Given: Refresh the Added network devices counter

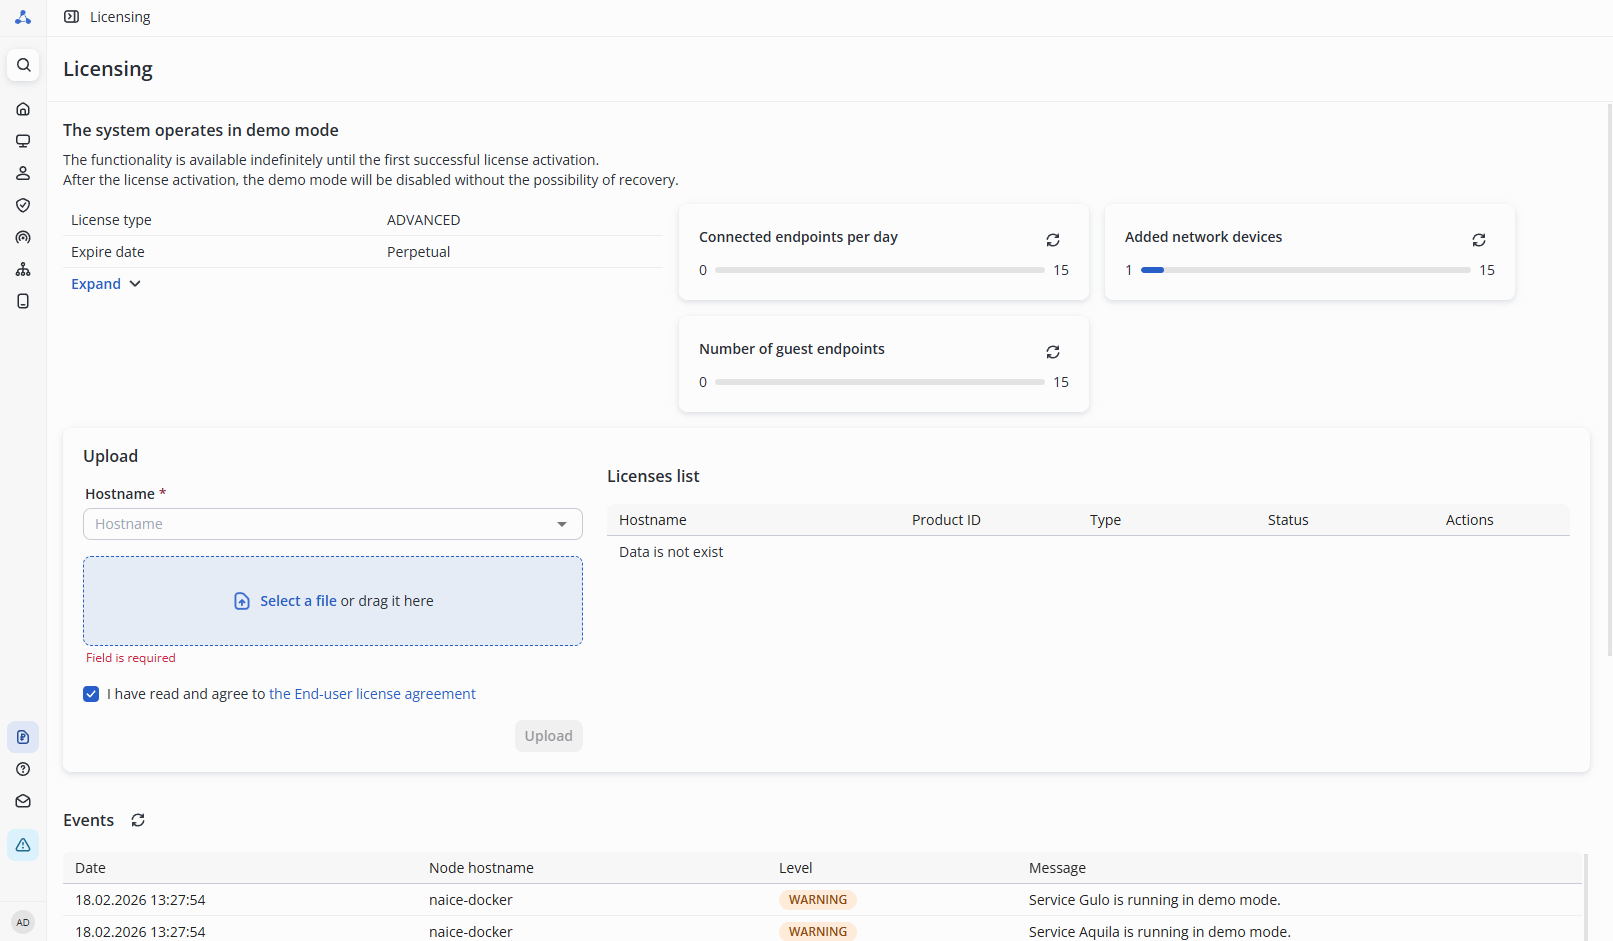Looking at the screenshot, I should (1479, 240).
